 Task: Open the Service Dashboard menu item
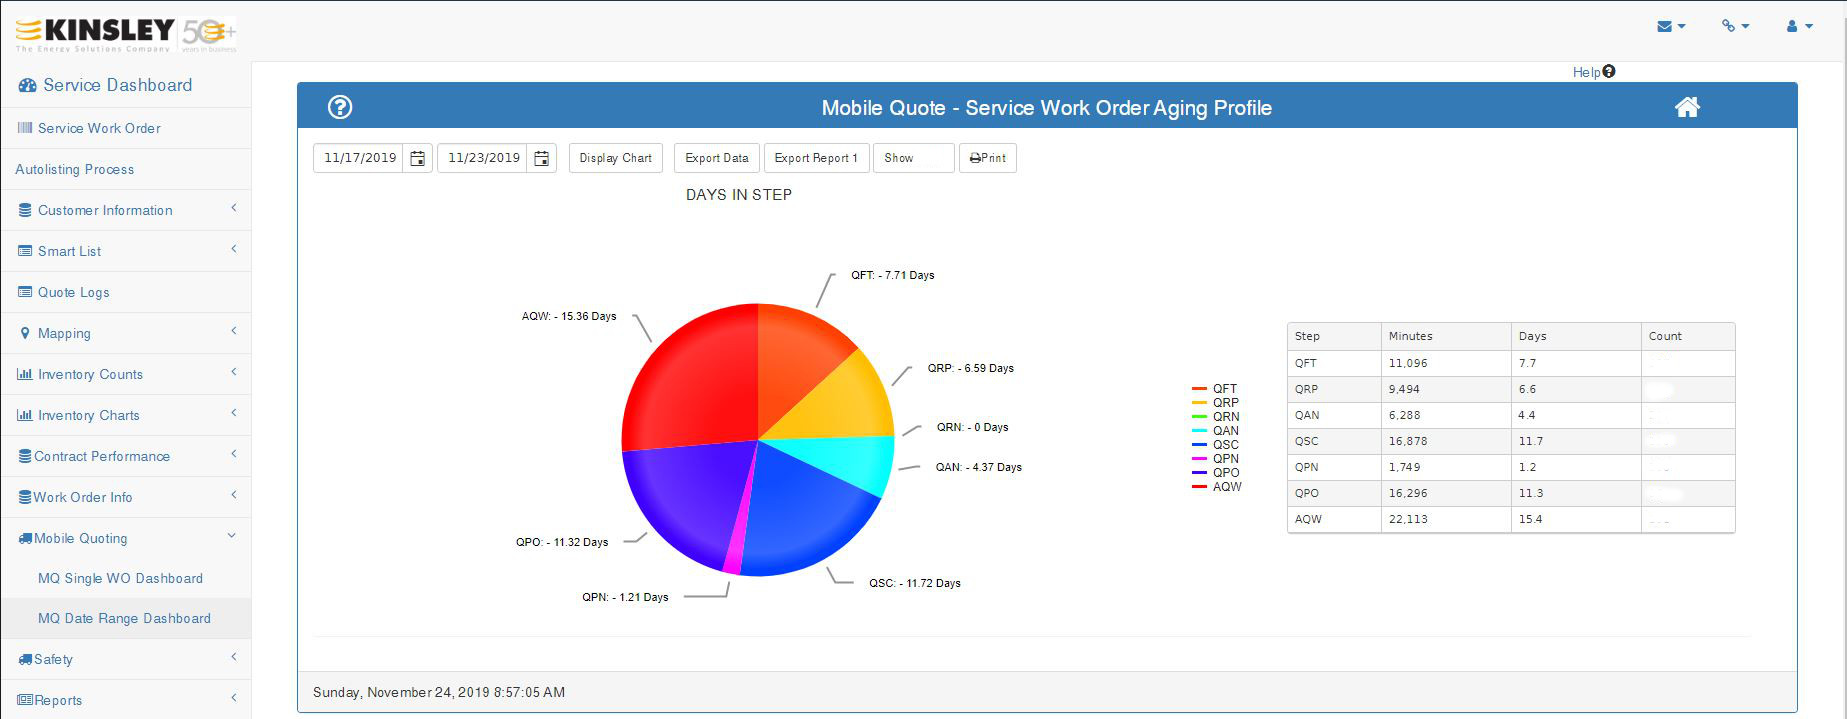[x=126, y=86]
